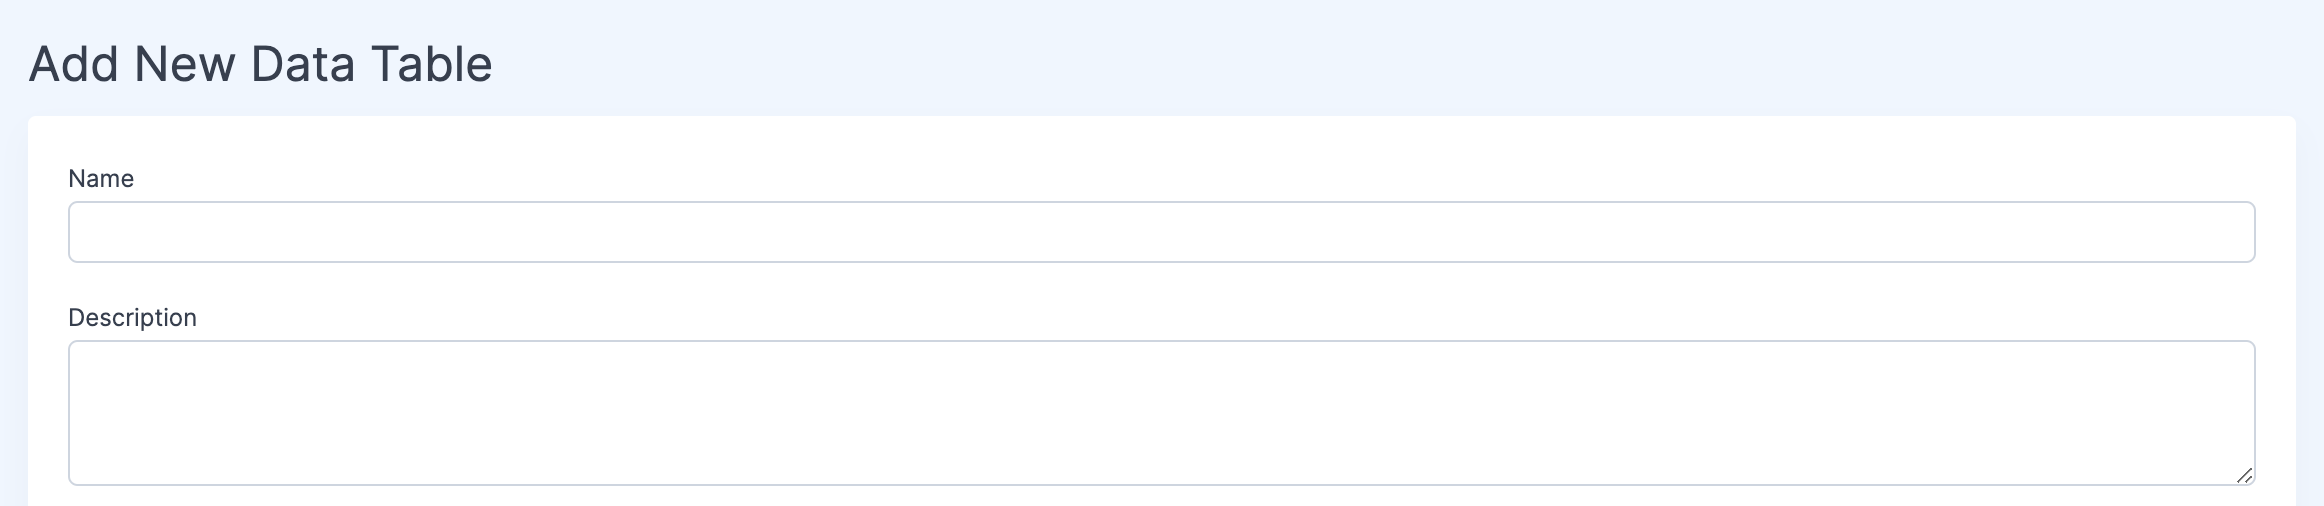Click inside the multi-line Description textbox
Viewport: 2324px width, 506px height.
[x=1161, y=412]
